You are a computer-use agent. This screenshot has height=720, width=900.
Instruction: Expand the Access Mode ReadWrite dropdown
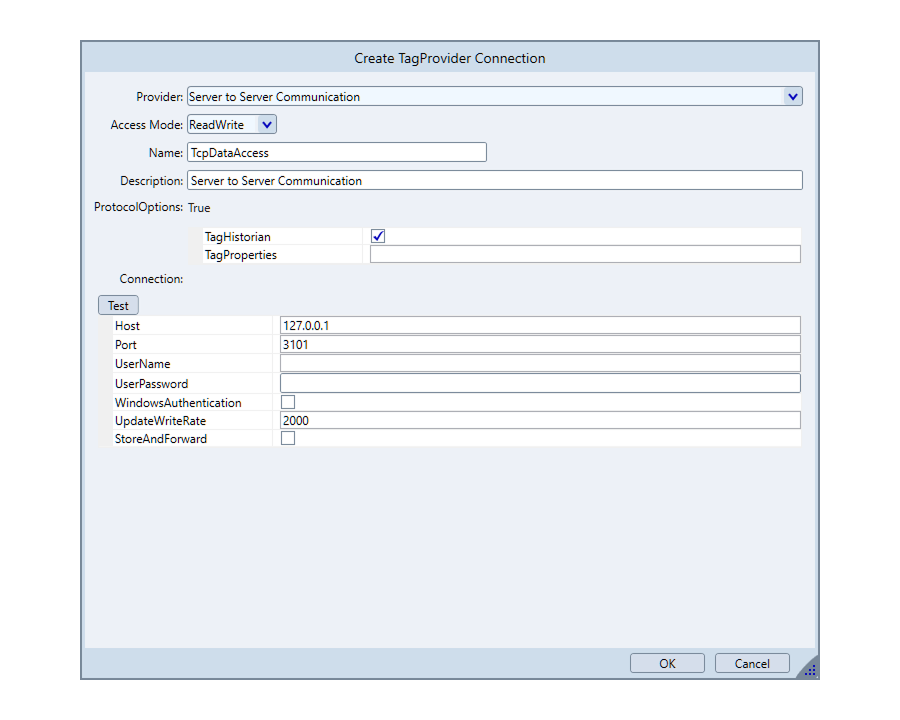[x=267, y=125]
